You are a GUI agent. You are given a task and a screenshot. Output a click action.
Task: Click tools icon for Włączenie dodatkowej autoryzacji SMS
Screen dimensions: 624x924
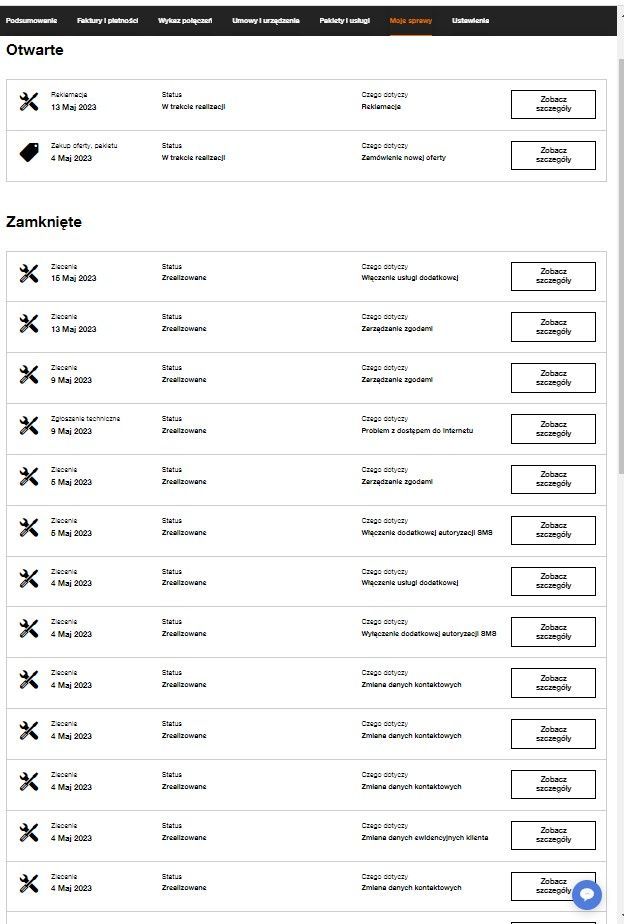tap(29, 527)
